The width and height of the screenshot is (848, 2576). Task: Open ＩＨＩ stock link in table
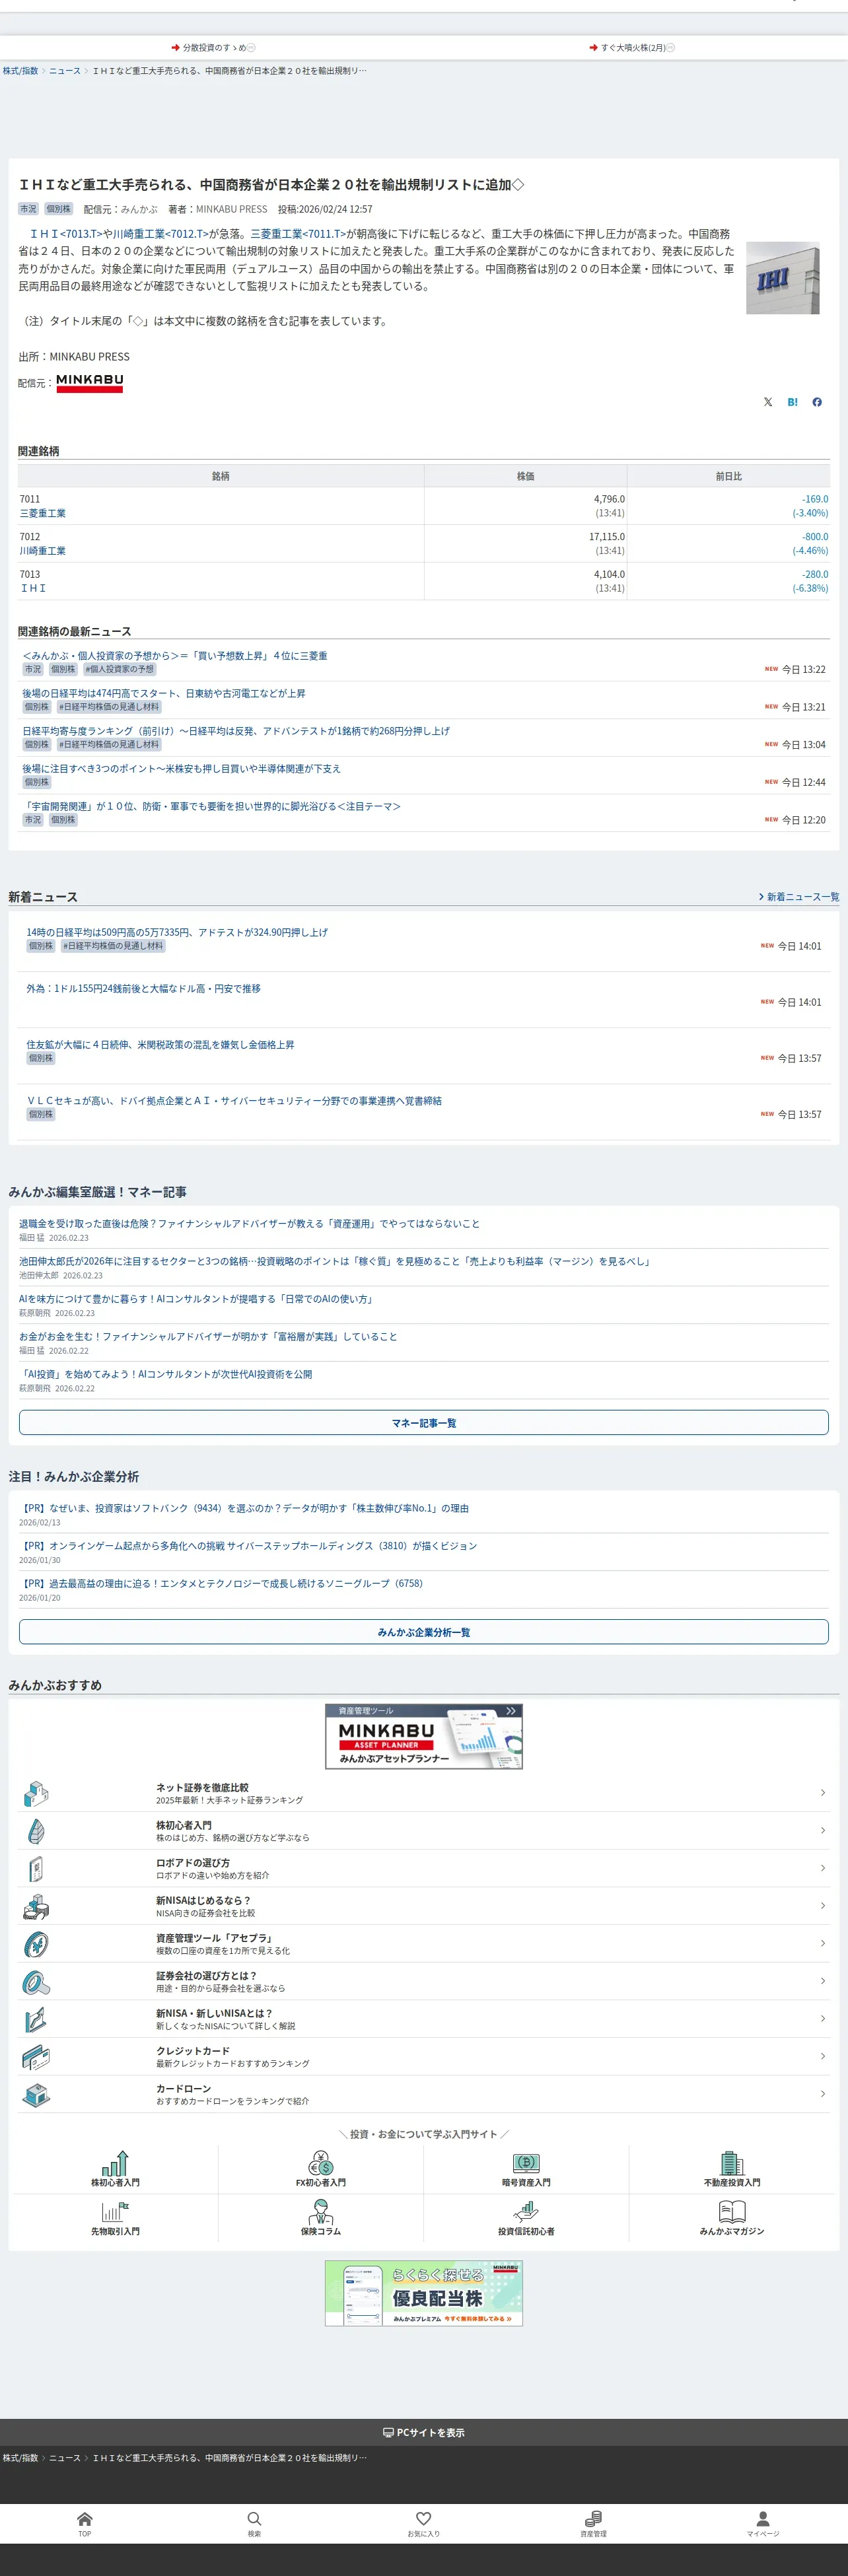[x=33, y=588]
